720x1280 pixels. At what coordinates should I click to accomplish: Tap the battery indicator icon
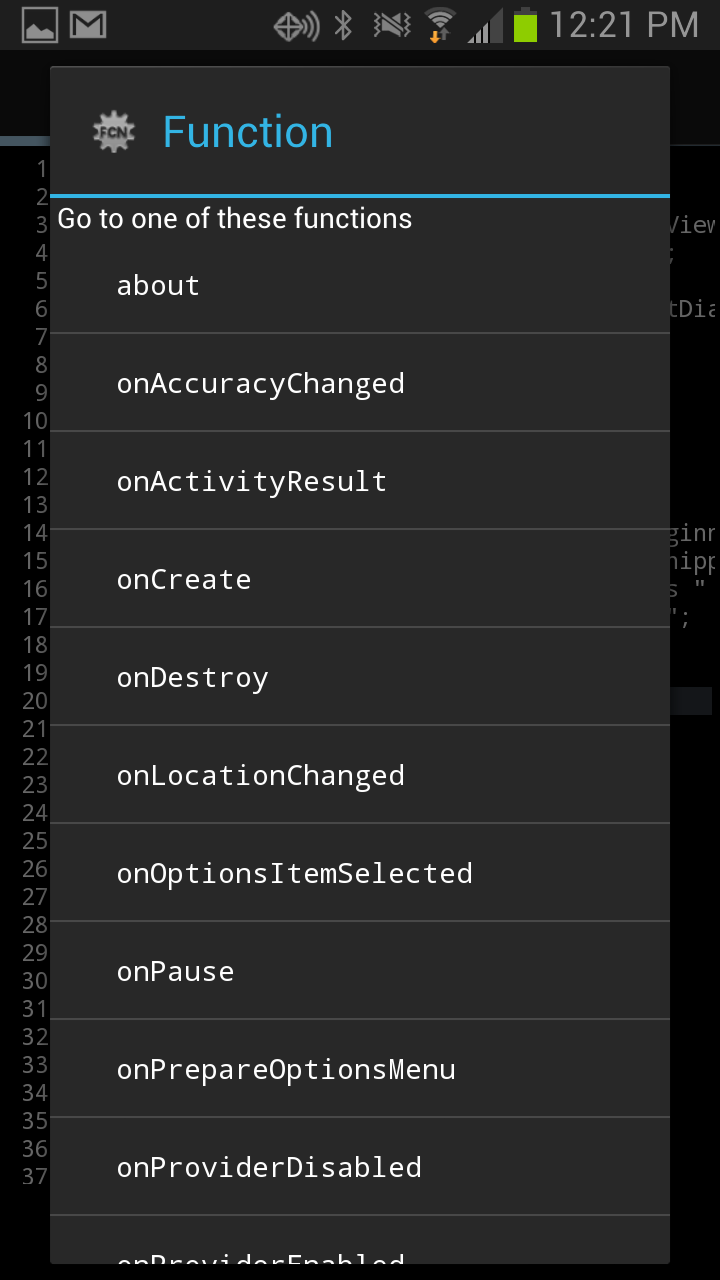(x=525, y=25)
